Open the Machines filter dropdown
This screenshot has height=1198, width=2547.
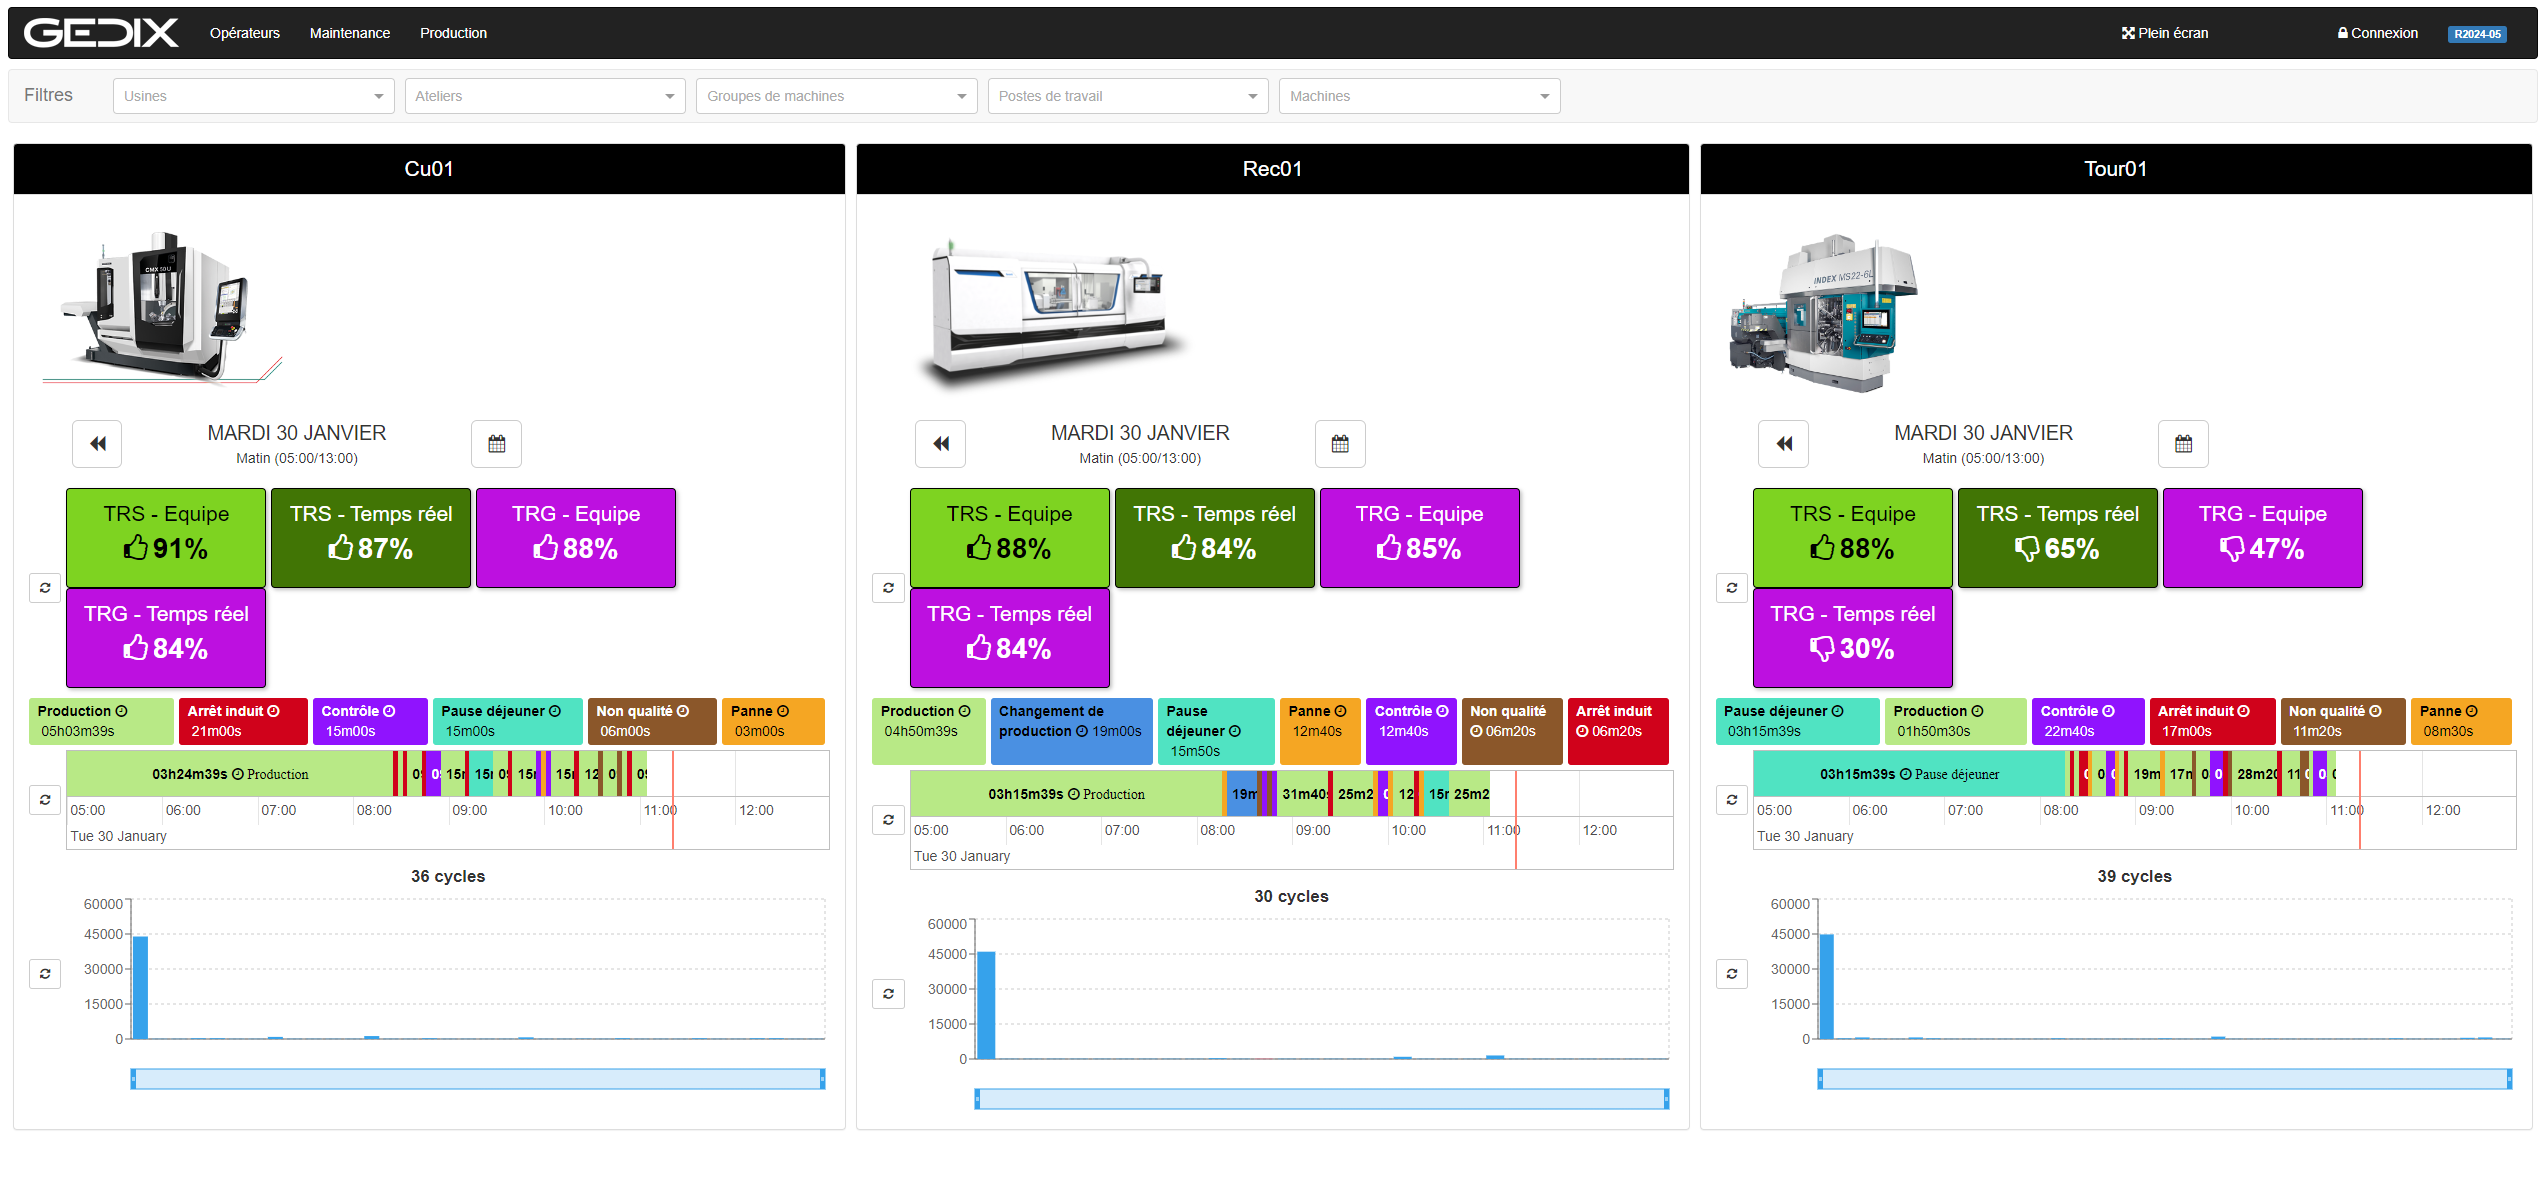coord(1418,96)
